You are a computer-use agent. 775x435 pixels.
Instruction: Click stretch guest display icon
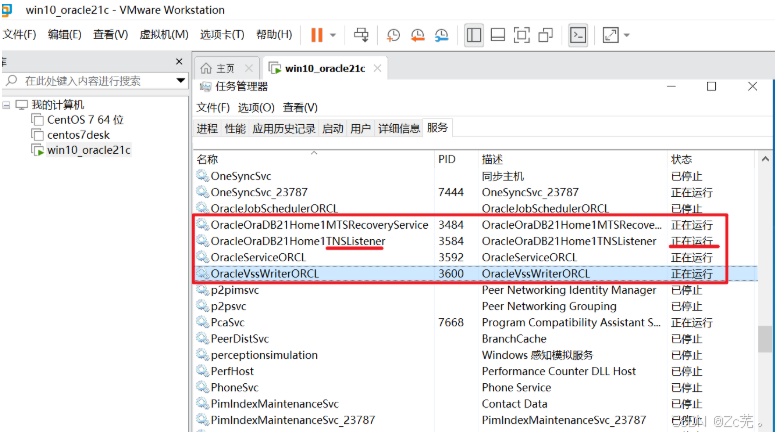coord(610,35)
